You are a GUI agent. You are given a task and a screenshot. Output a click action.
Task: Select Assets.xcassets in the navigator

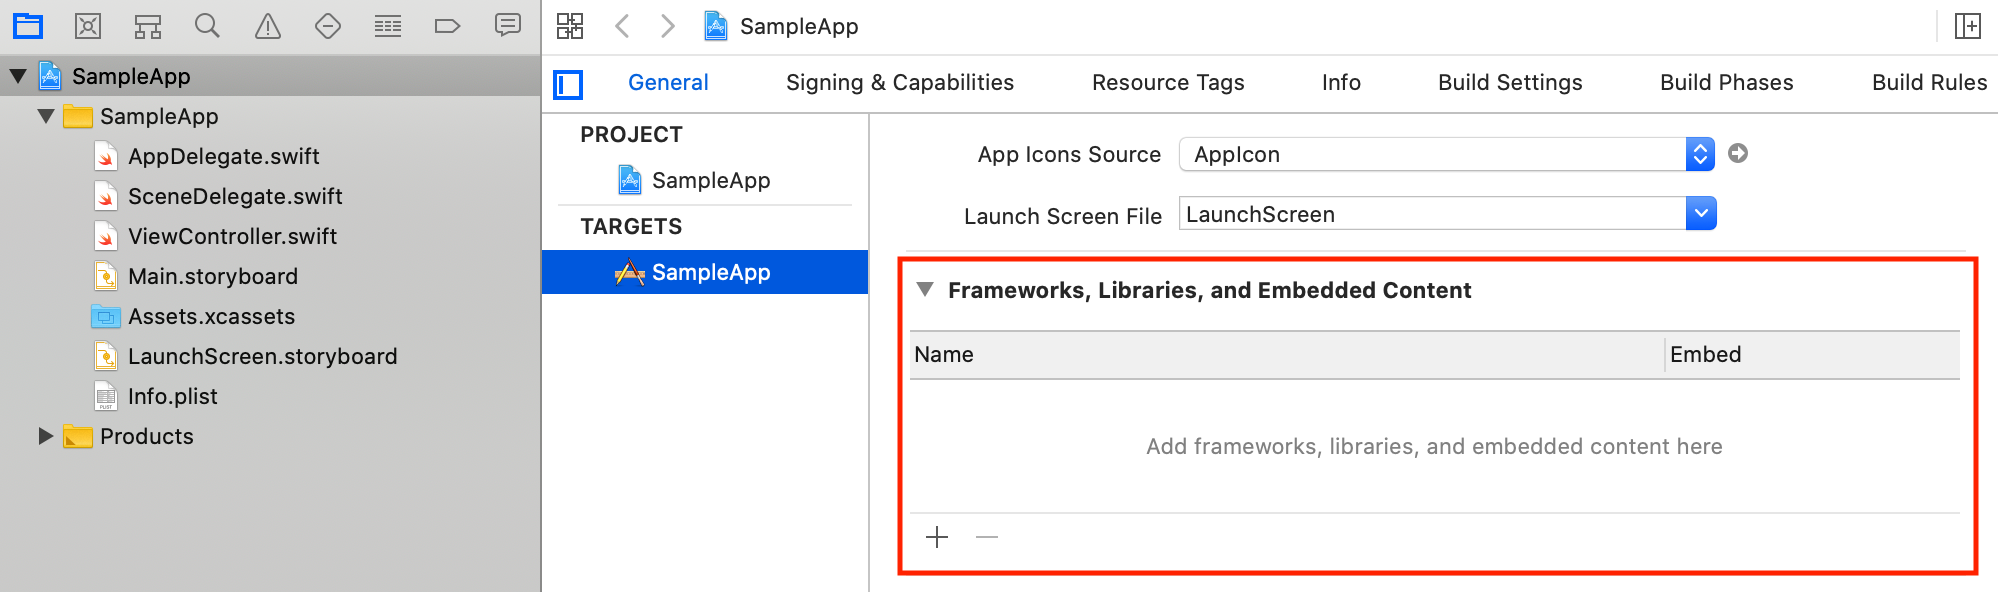point(211,316)
